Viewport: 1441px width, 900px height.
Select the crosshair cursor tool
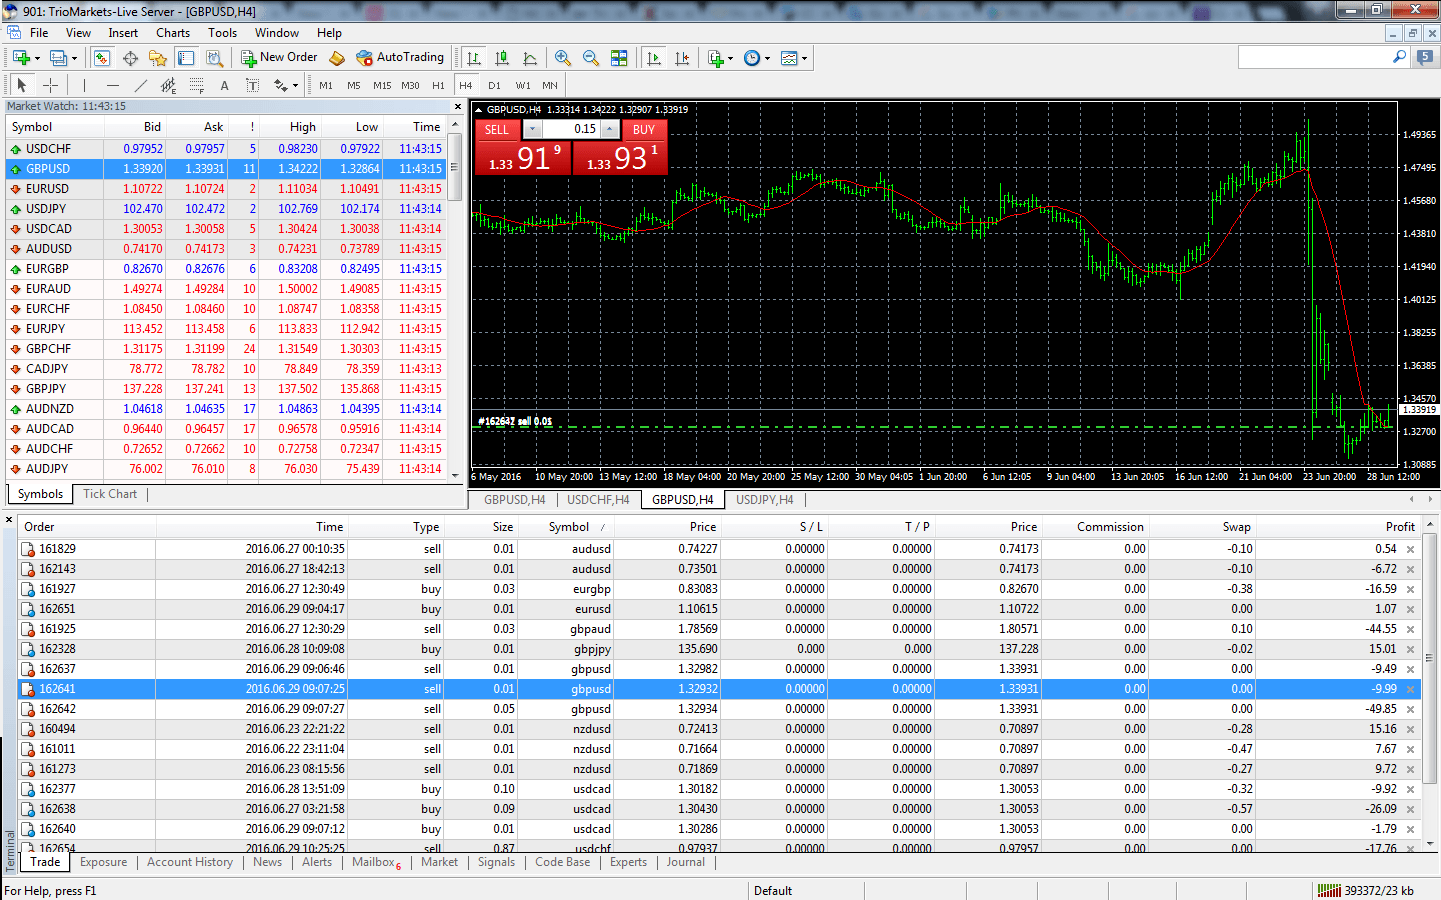pos(50,86)
